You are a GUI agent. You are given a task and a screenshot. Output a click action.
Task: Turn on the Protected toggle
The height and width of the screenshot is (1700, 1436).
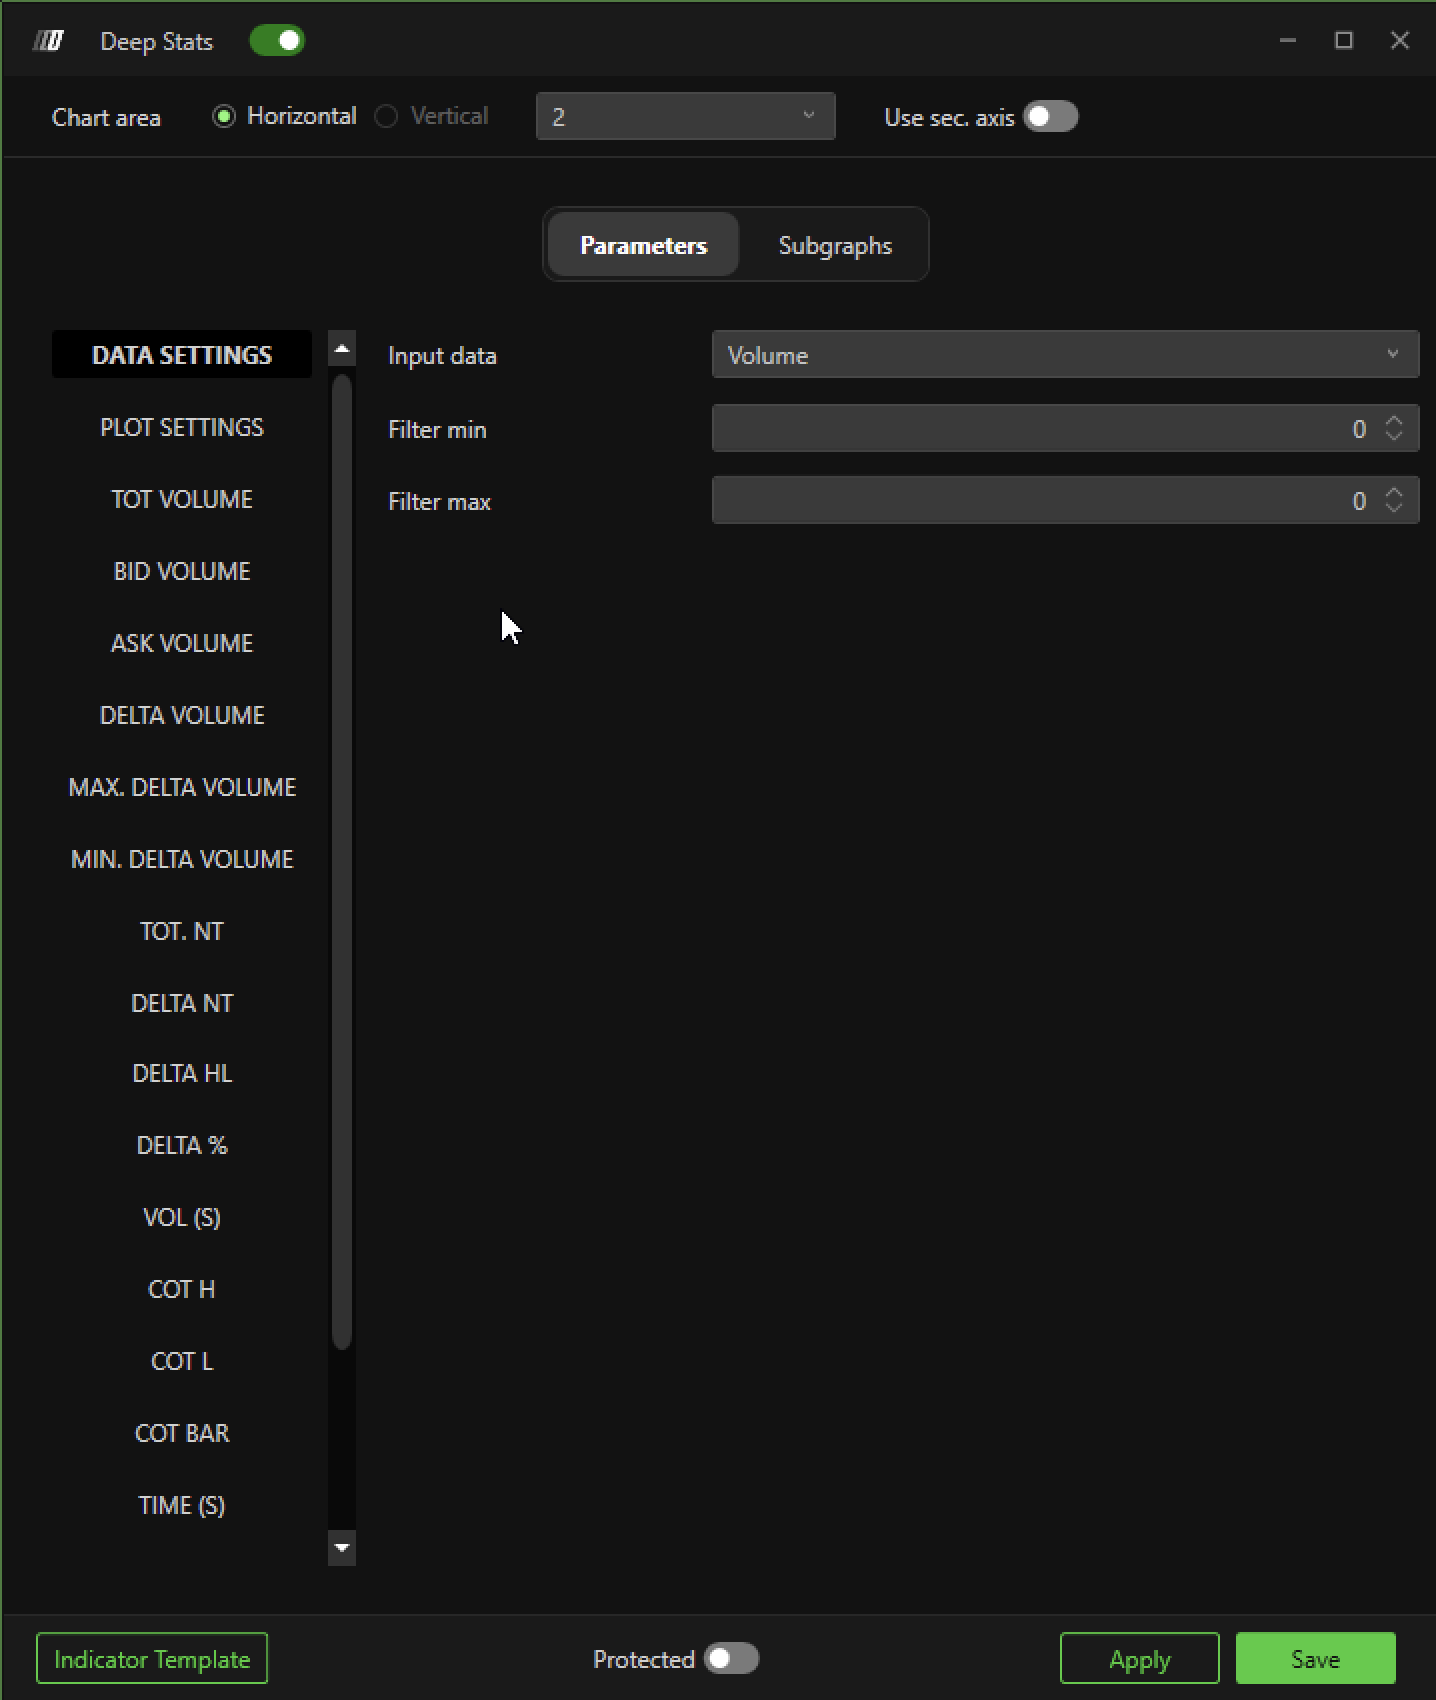point(731,1659)
